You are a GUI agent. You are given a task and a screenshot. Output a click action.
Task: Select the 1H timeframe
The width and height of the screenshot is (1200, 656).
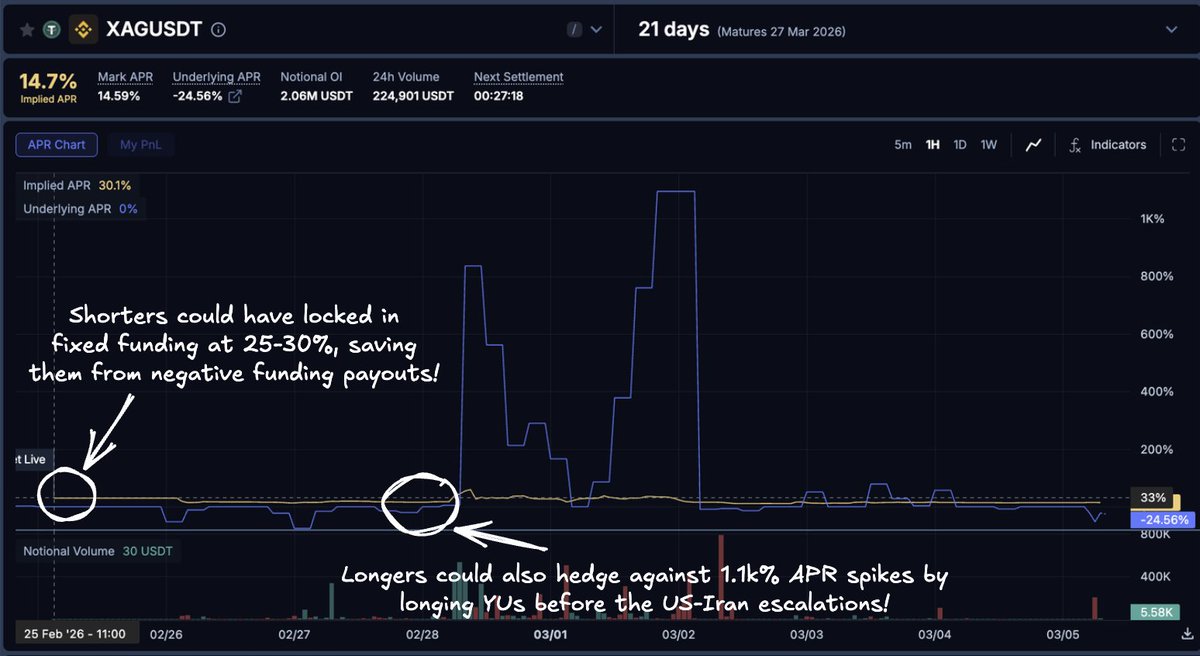933,145
